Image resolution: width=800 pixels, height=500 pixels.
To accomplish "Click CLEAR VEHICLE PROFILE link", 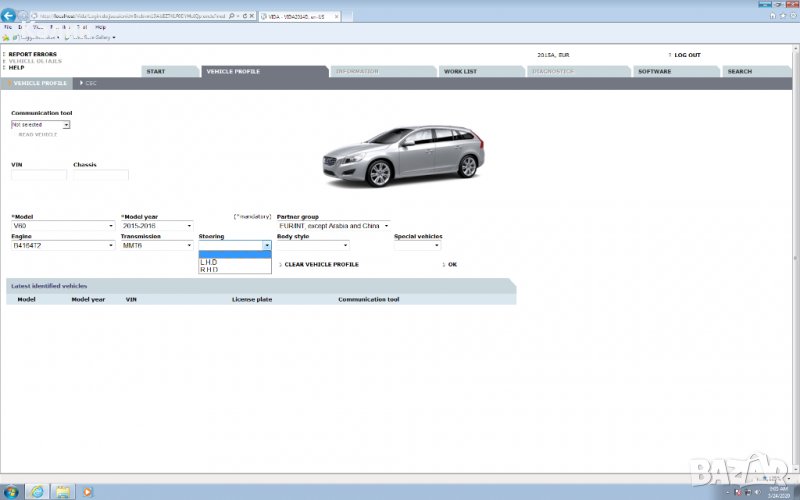I will coord(321,264).
